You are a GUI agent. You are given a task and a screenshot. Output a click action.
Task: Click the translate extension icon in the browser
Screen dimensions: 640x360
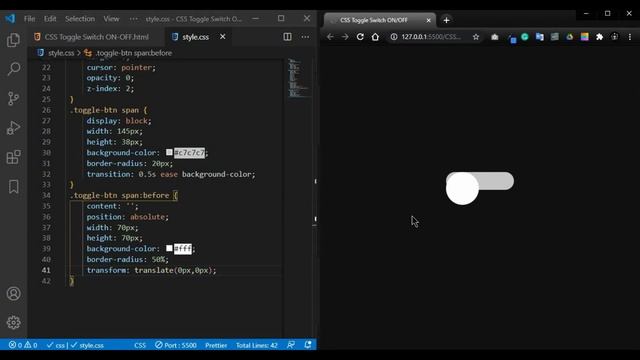pyautogui.click(x=540, y=37)
